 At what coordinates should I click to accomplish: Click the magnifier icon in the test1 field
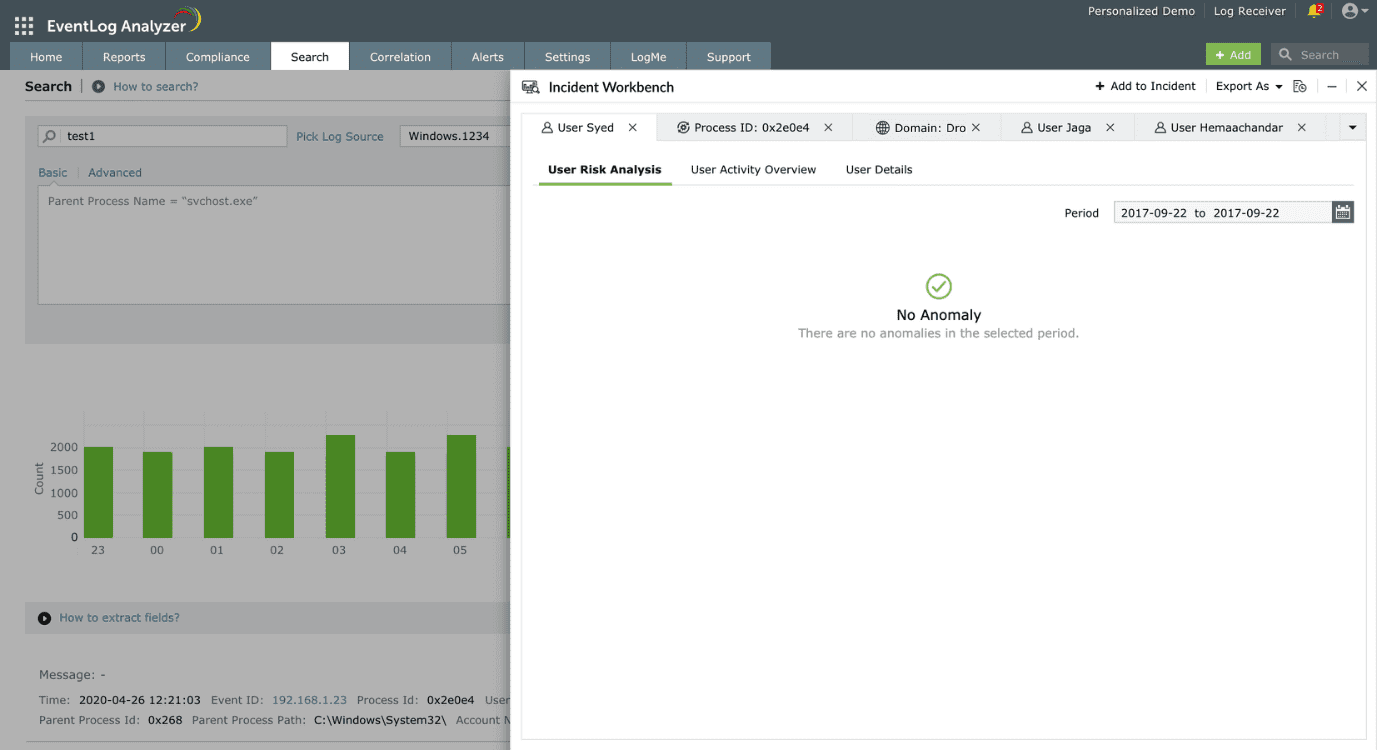[x=49, y=136]
